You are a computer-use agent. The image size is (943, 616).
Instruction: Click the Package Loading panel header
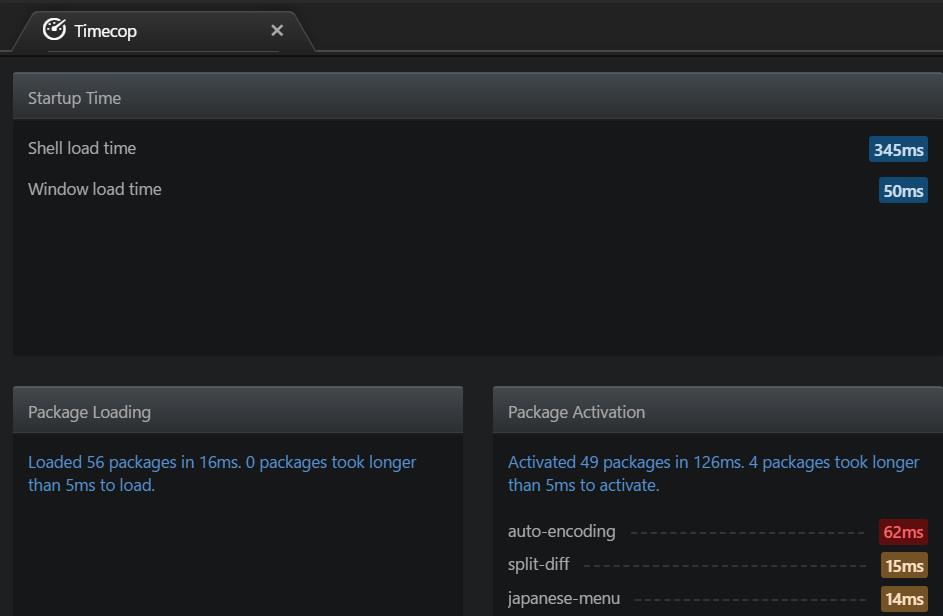(238, 410)
